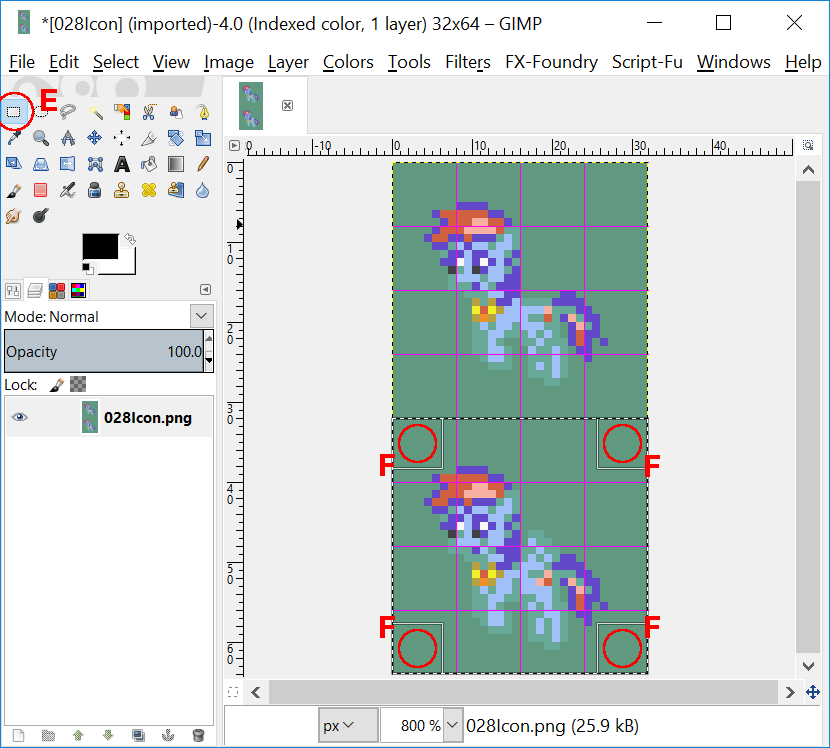
Task: Select the Text tool
Action: (x=122, y=163)
